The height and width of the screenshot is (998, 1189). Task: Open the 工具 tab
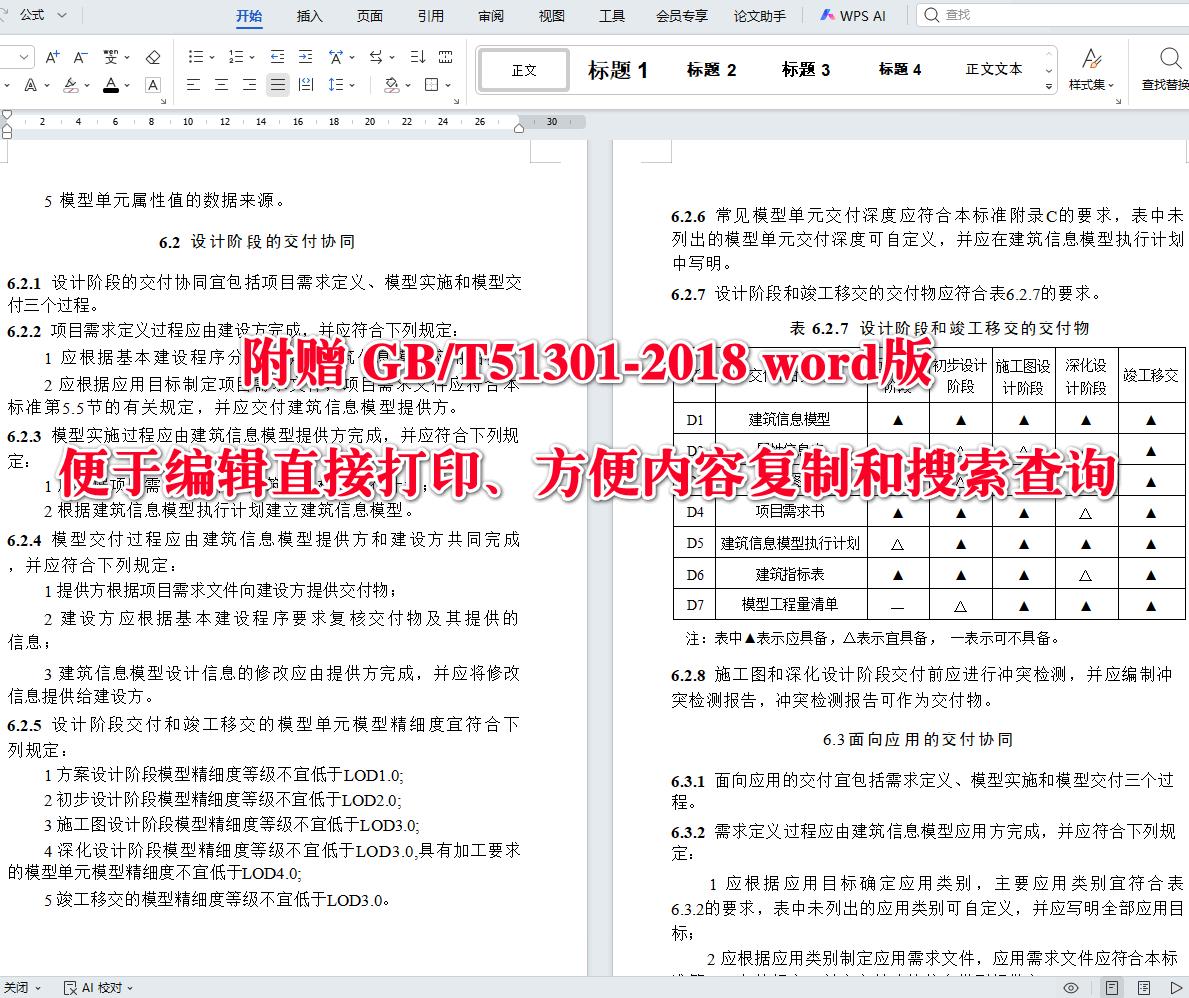[612, 16]
